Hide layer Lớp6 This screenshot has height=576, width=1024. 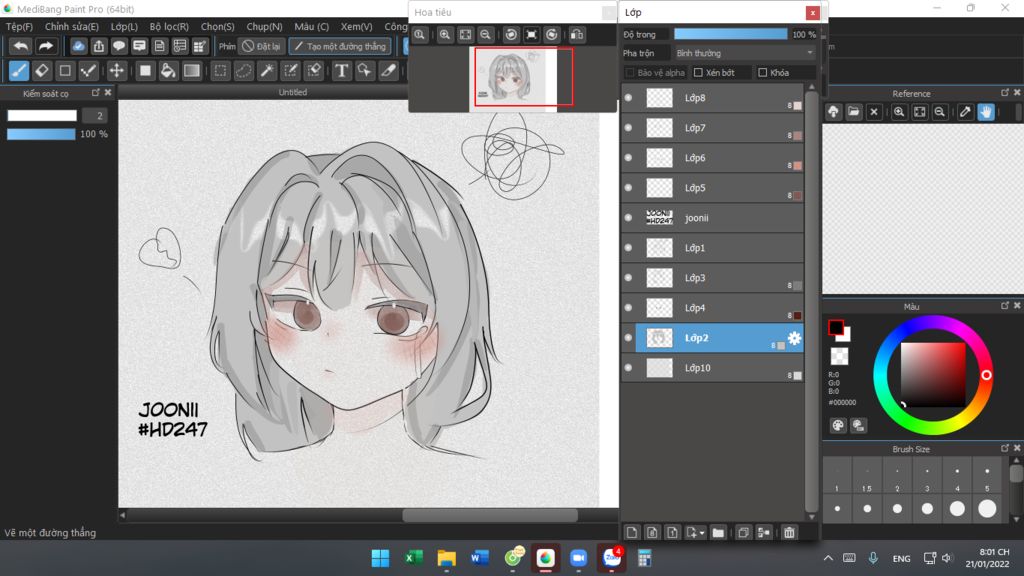coord(629,158)
